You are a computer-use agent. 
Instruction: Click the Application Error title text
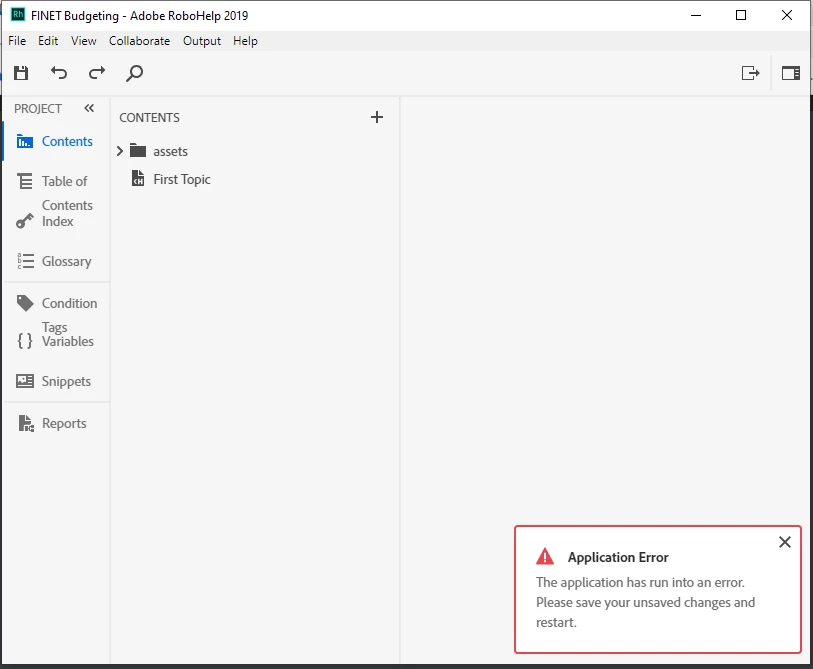pyautogui.click(x=618, y=557)
